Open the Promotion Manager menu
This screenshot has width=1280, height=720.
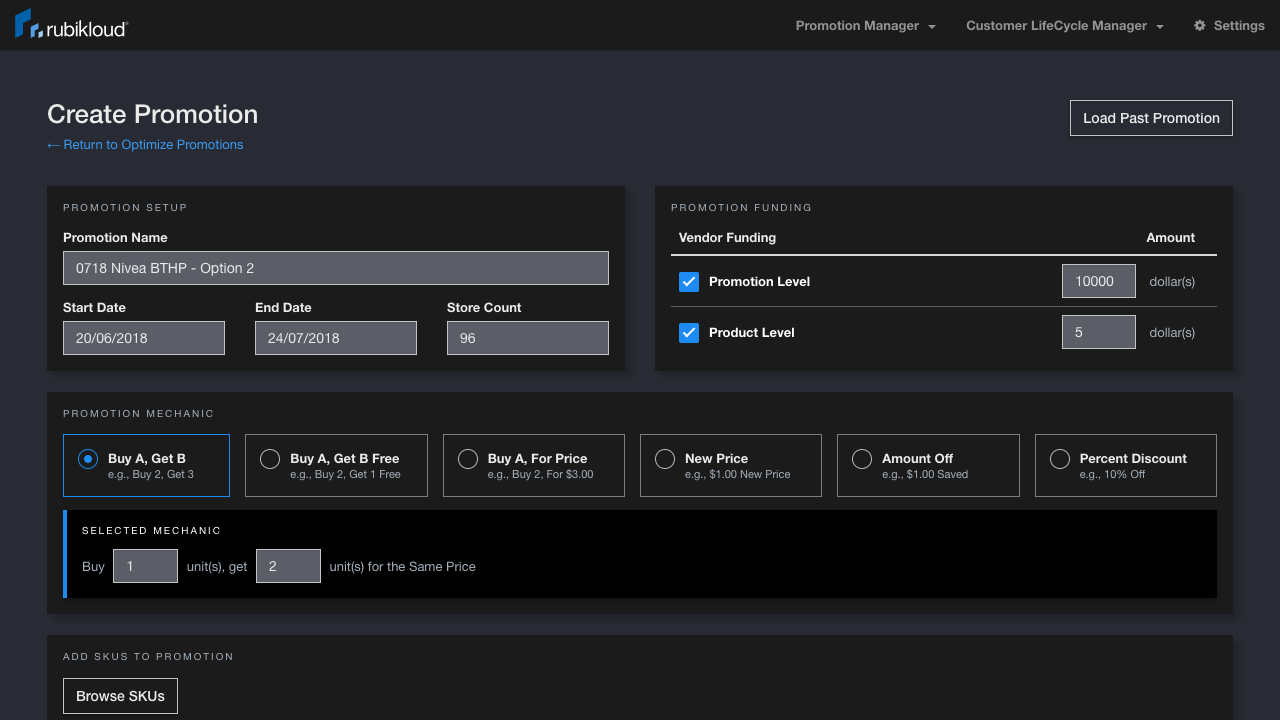point(857,26)
